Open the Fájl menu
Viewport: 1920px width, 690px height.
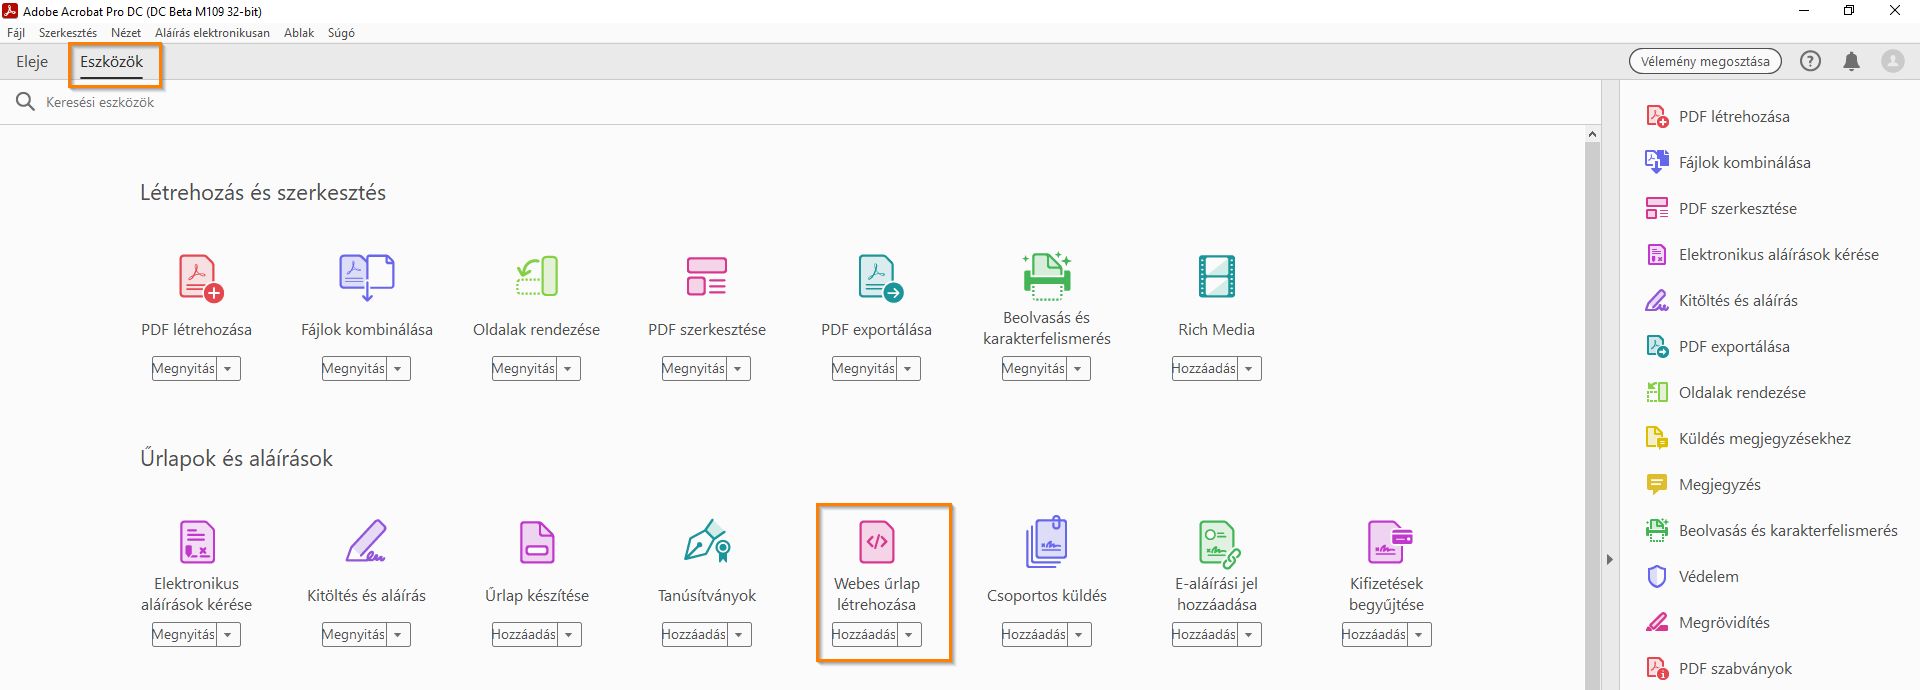pos(16,33)
